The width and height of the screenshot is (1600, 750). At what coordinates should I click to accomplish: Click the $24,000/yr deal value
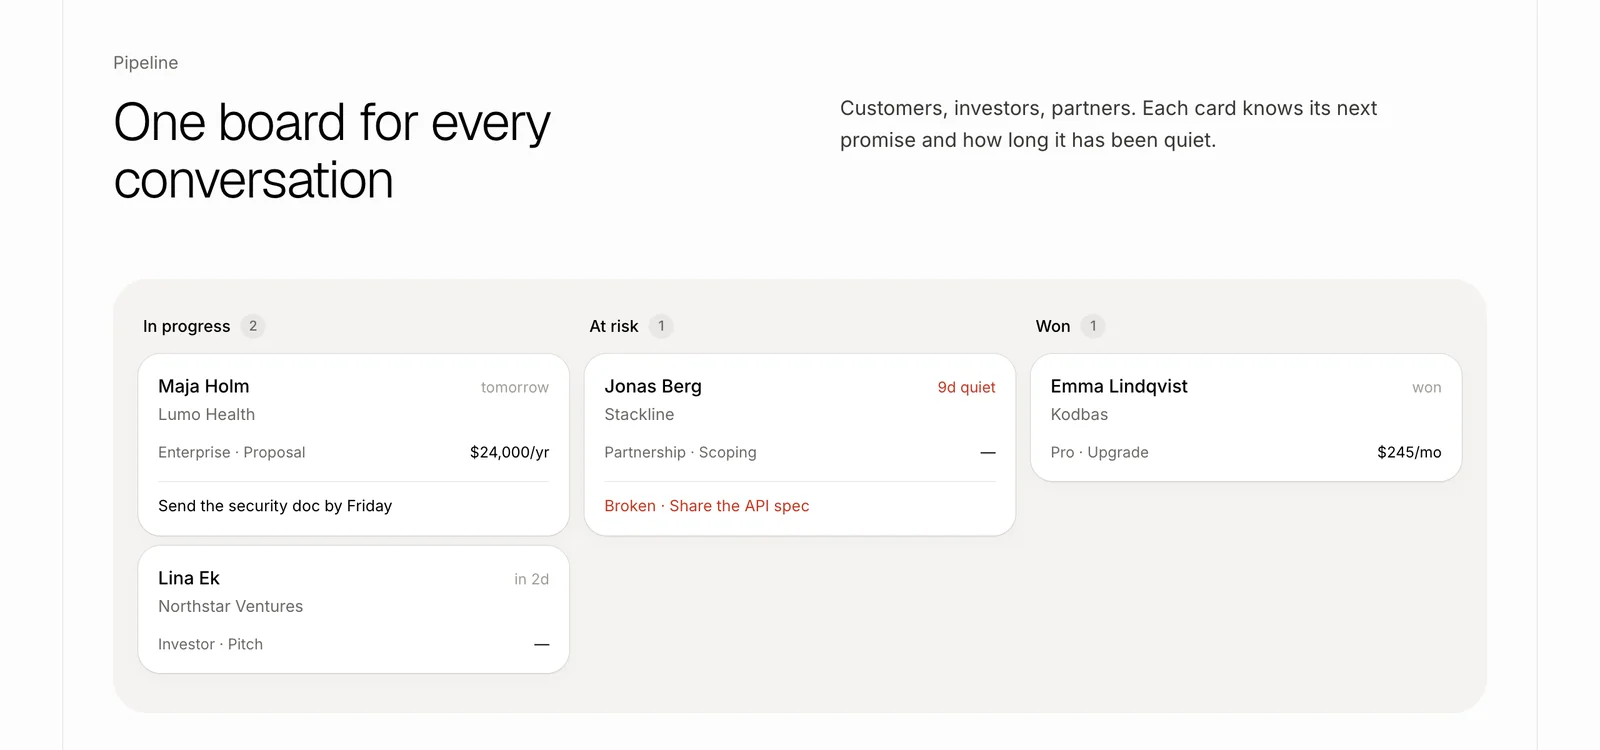[510, 452]
